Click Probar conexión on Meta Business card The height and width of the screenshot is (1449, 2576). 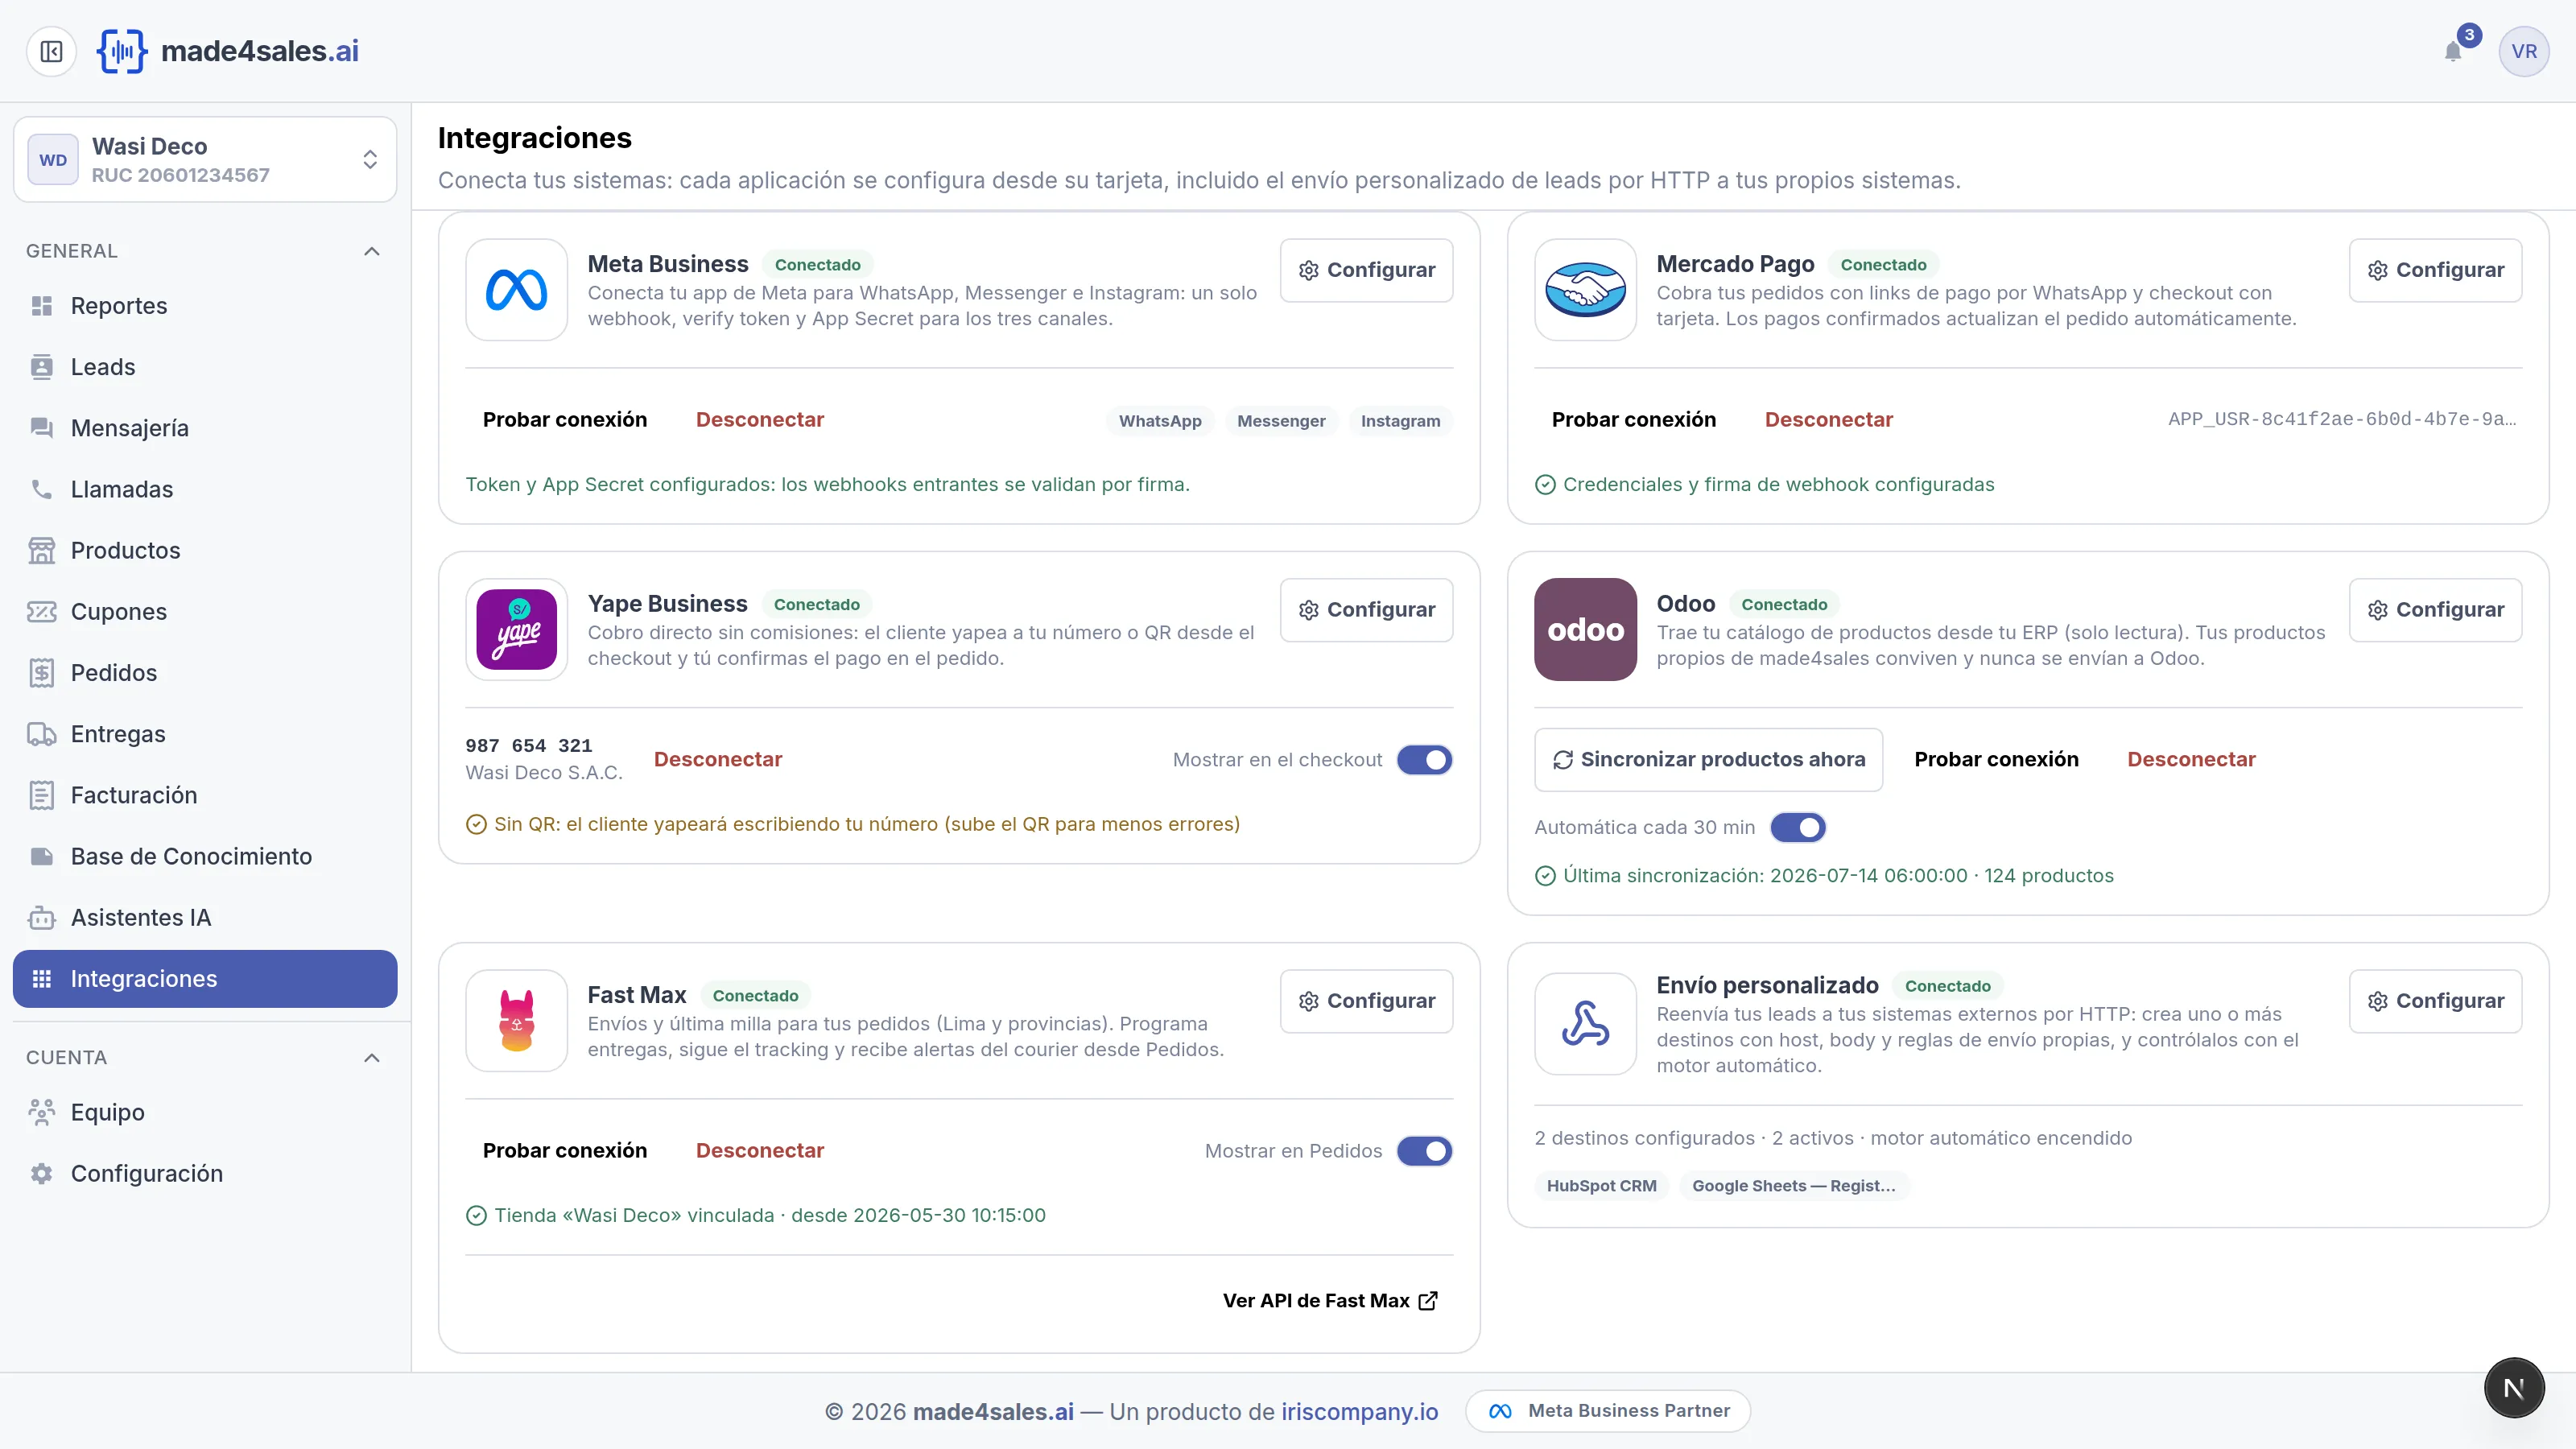coord(565,420)
